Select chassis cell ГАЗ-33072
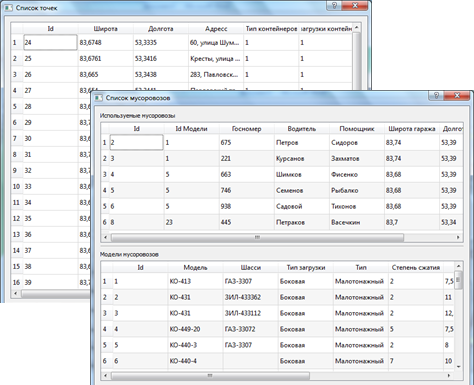Screen dimensions: 474x385 tap(251, 329)
